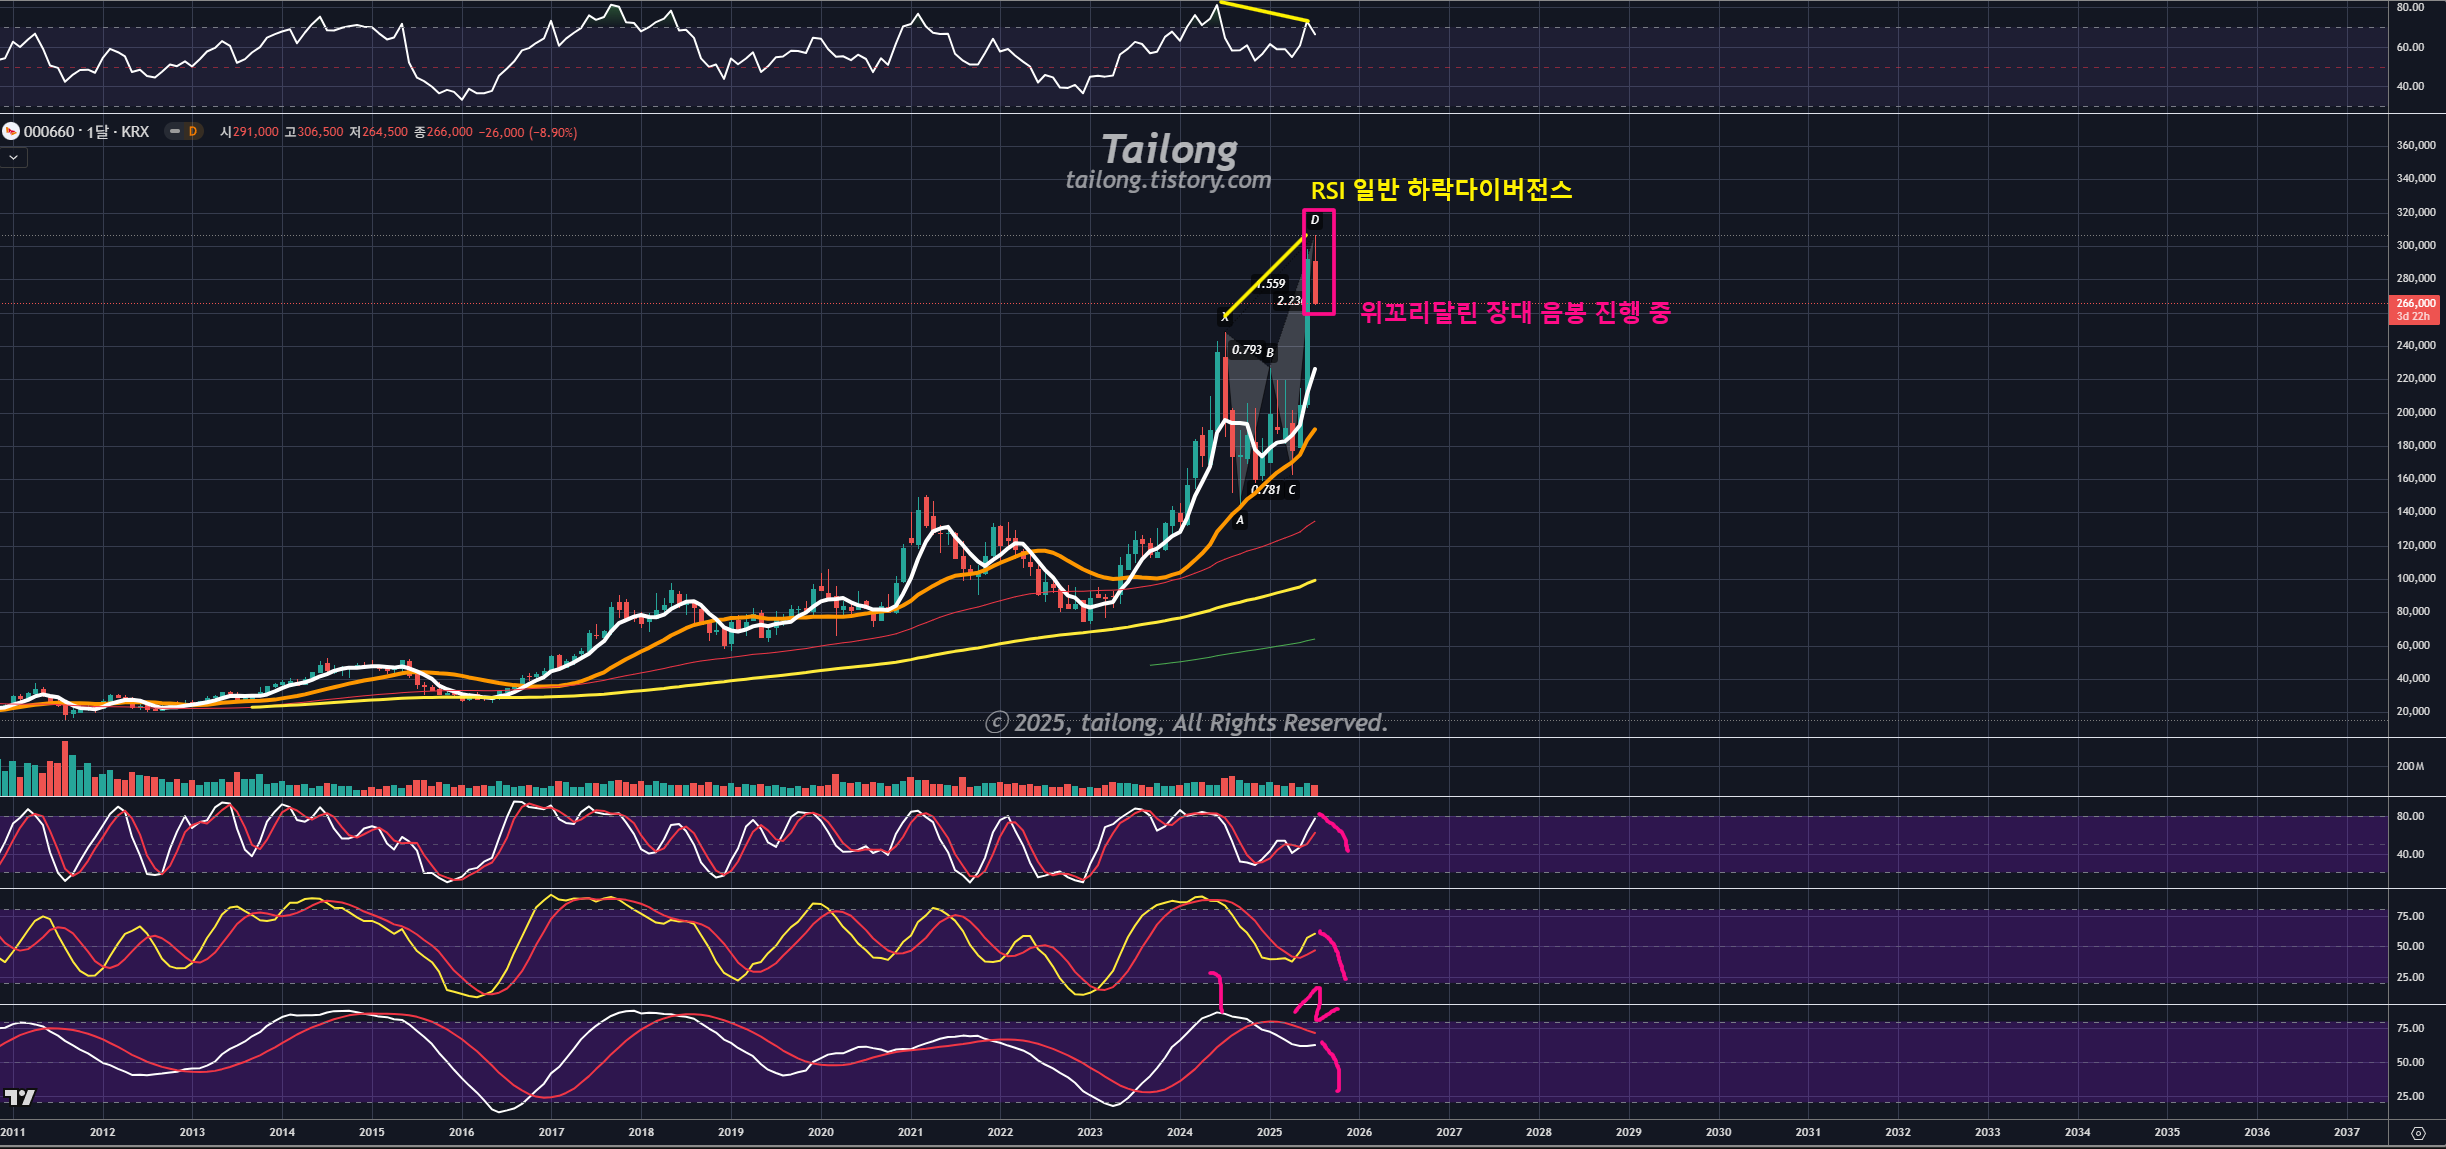Select the pattern point A label
This screenshot has width=2446, height=1149.
point(1240,520)
